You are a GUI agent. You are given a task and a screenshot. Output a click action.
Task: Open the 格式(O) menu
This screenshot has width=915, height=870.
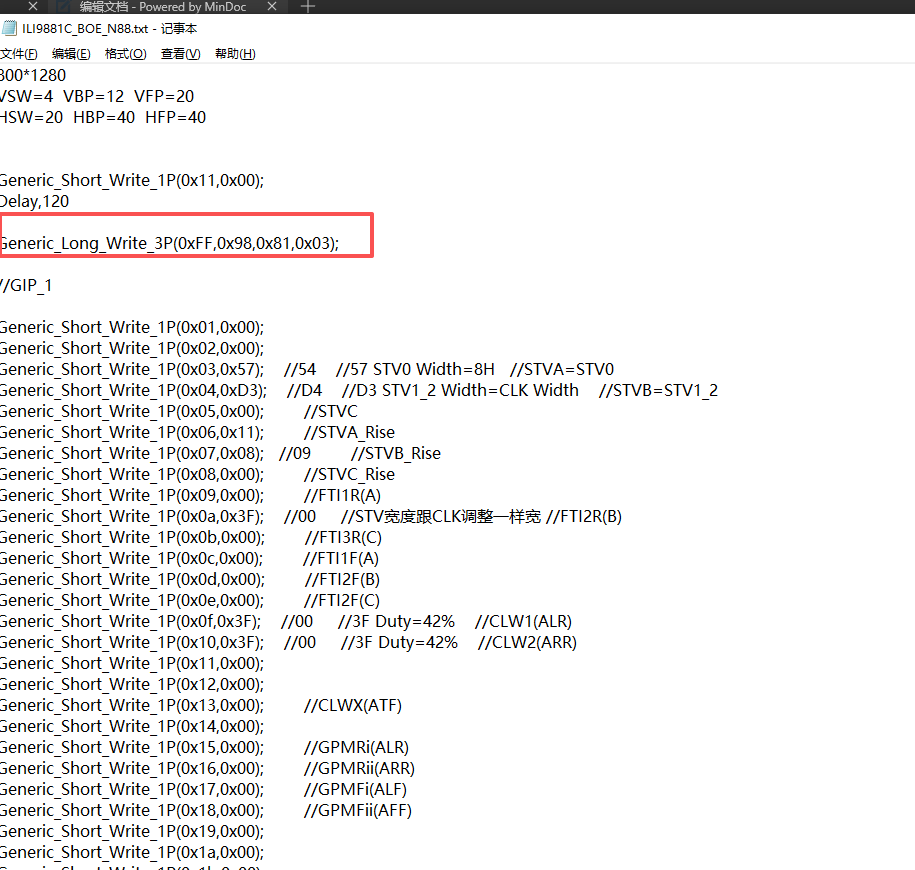click(125, 54)
